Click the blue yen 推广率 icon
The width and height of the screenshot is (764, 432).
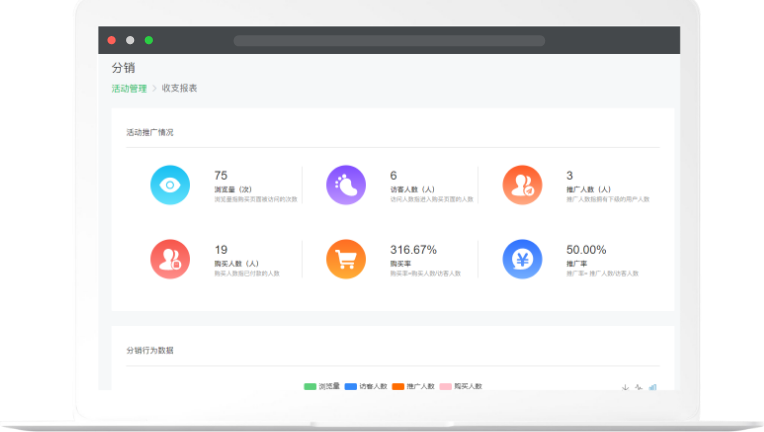click(x=522, y=259)
